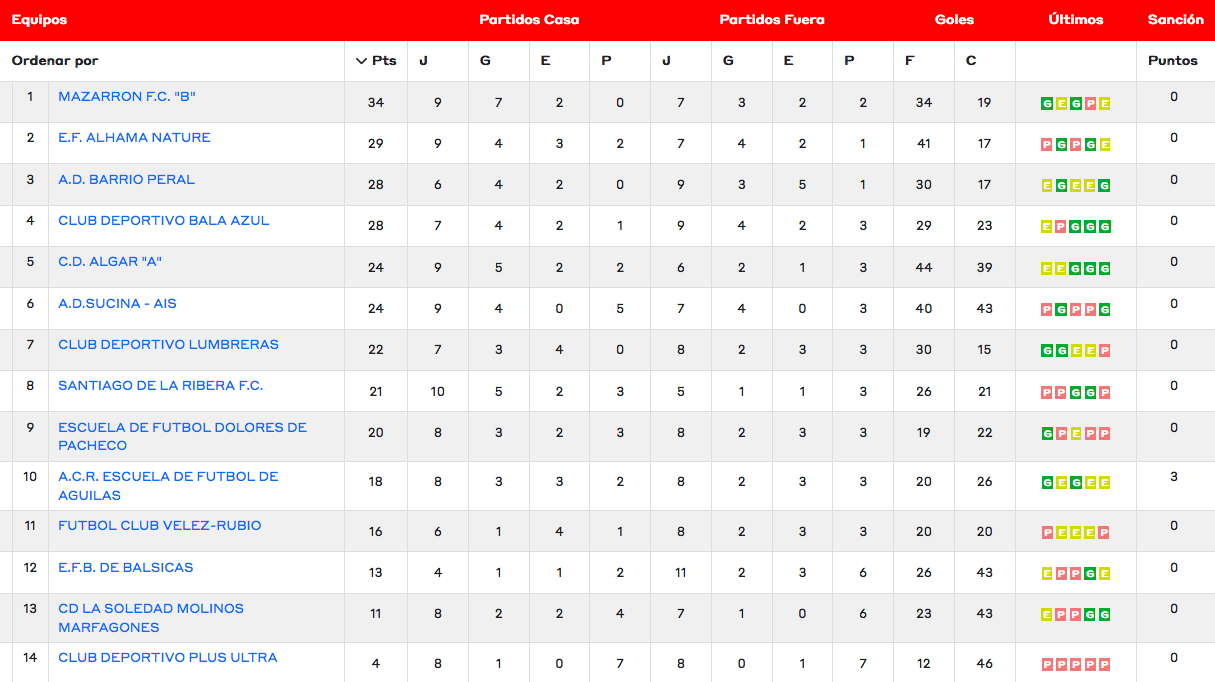Click the green G badge for Dolores de Pacheco
1215x682 pixels.
[x=1047, y=434]
